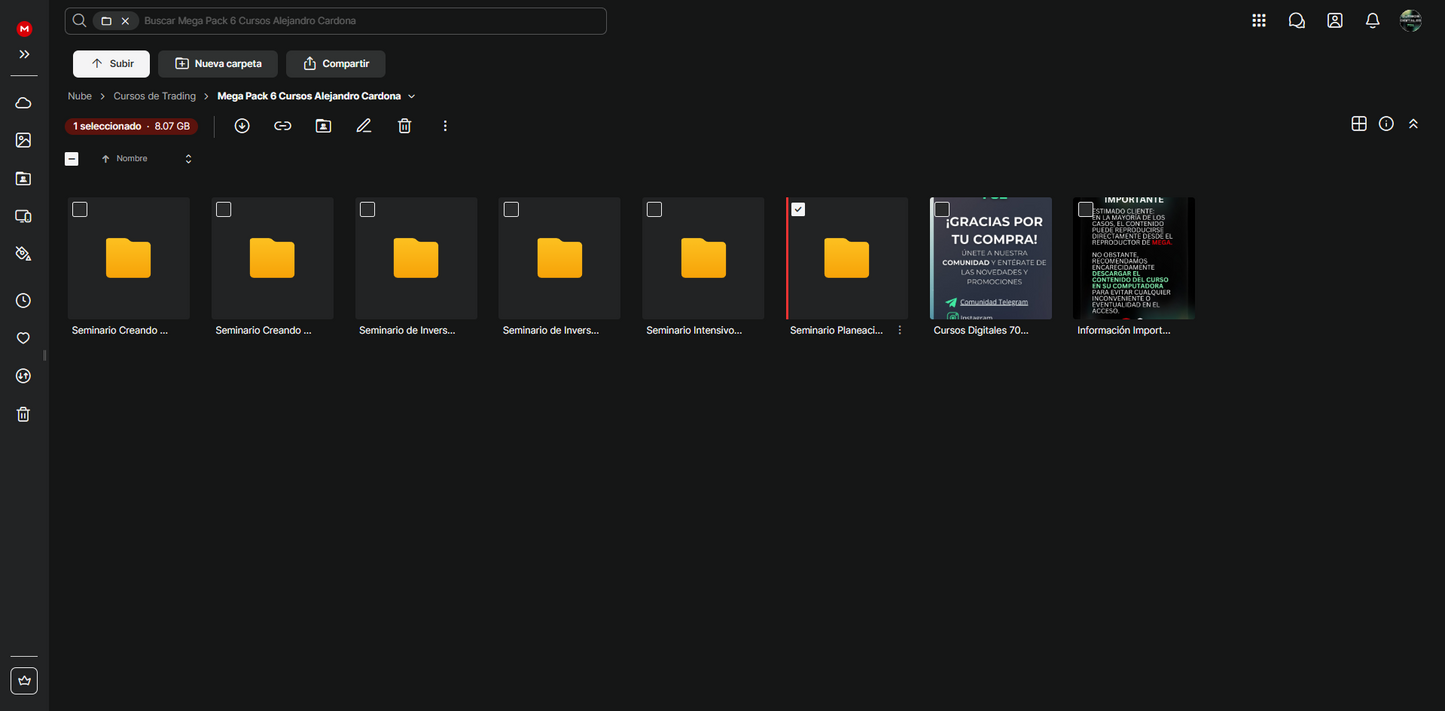Open the info panel icon

coord(1386,124)
